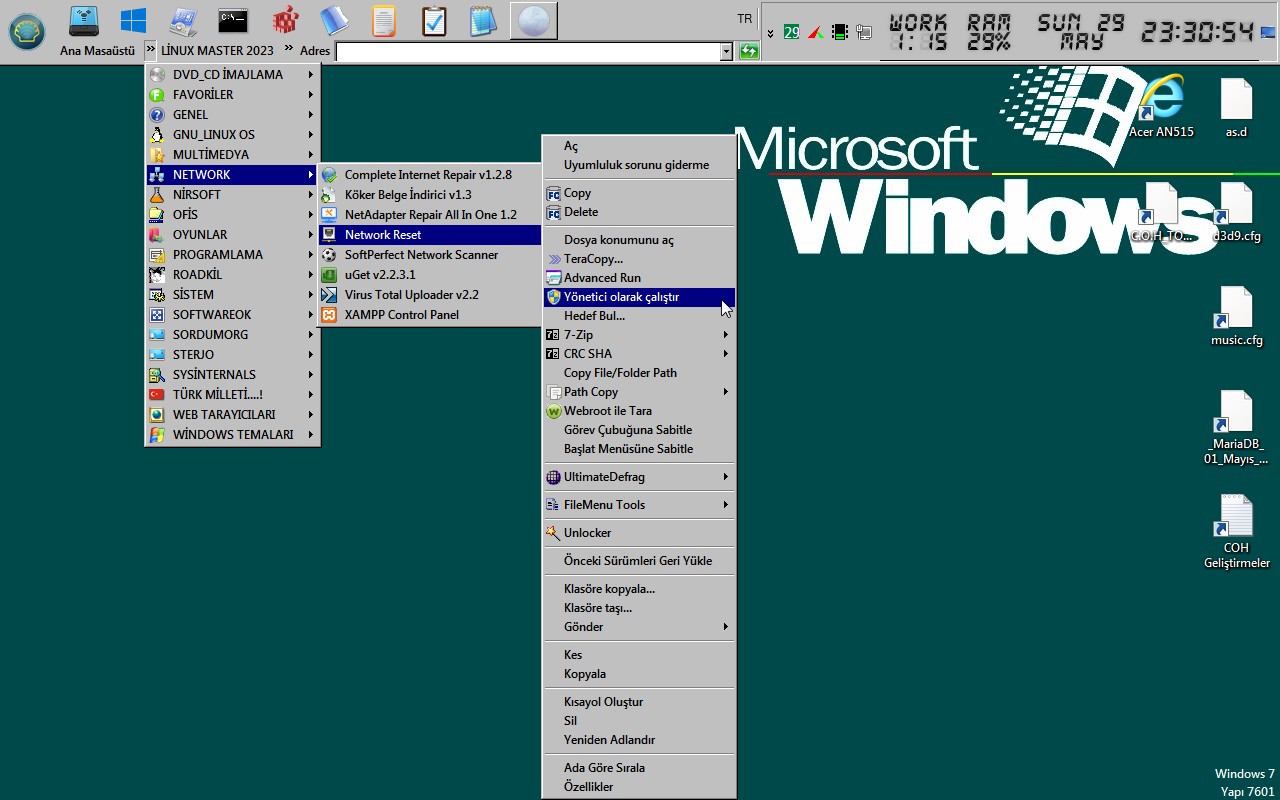This screenshot has width=1280, height=800.
Task: Select the MariaDB desktop shortcut
Action: pos(1237,428)
